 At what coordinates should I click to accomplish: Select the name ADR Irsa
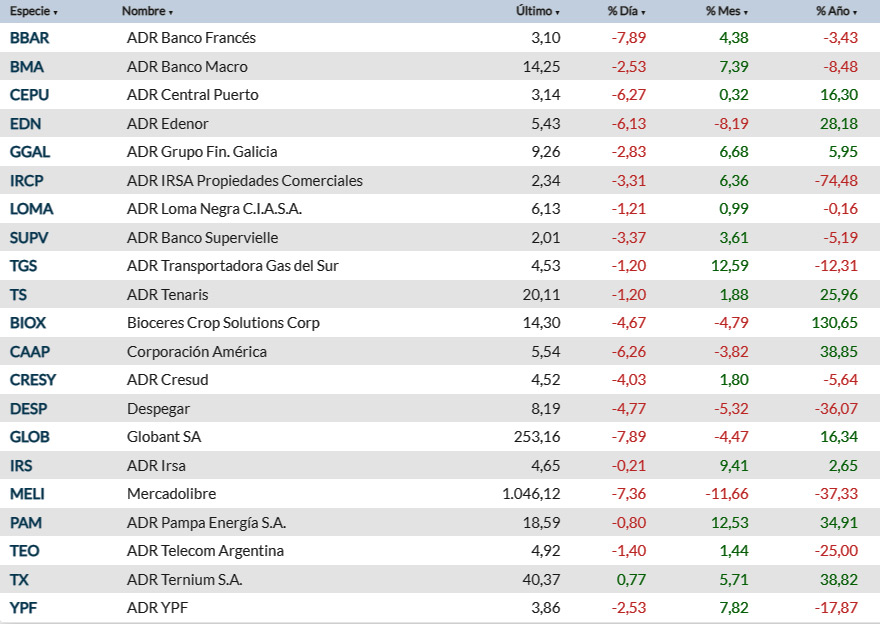156,466
